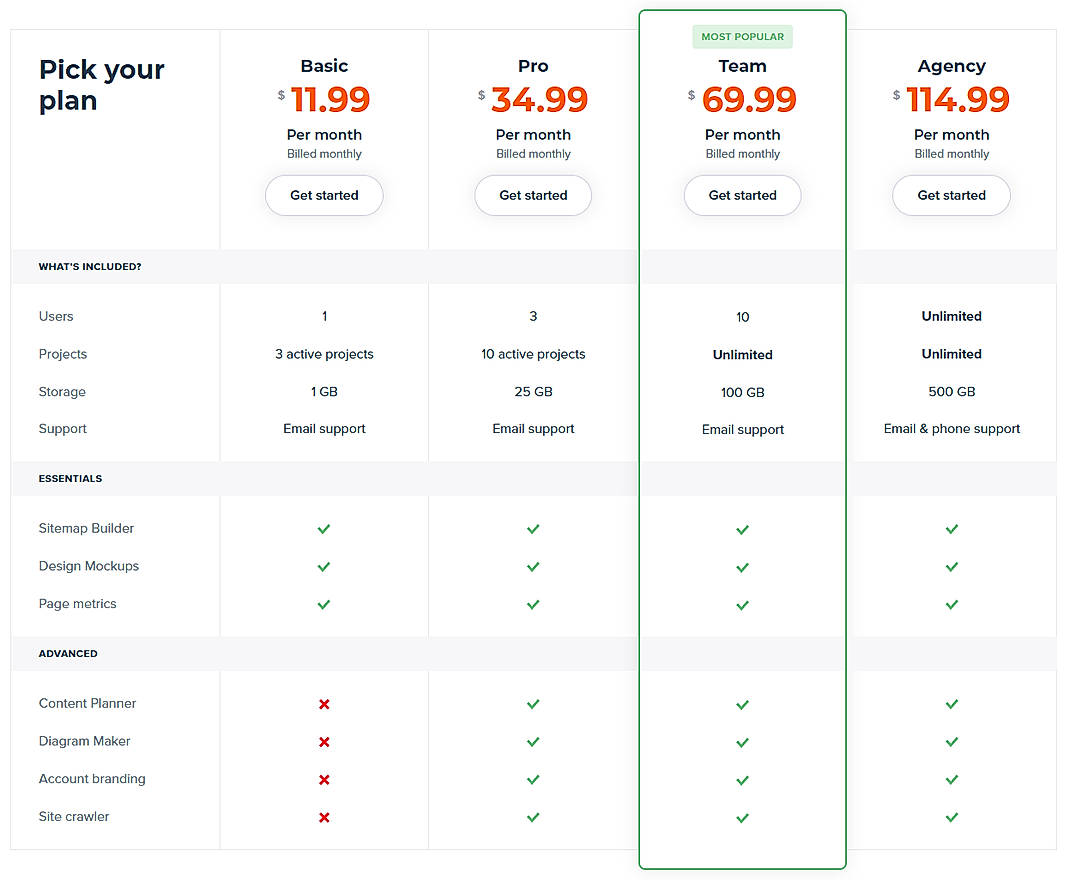Image resolution: width=1070 pixels, height=880 pixels.
Task: Click '10 active projects' in Pro column
Action: pyautogui.click(x=533, y=354)
